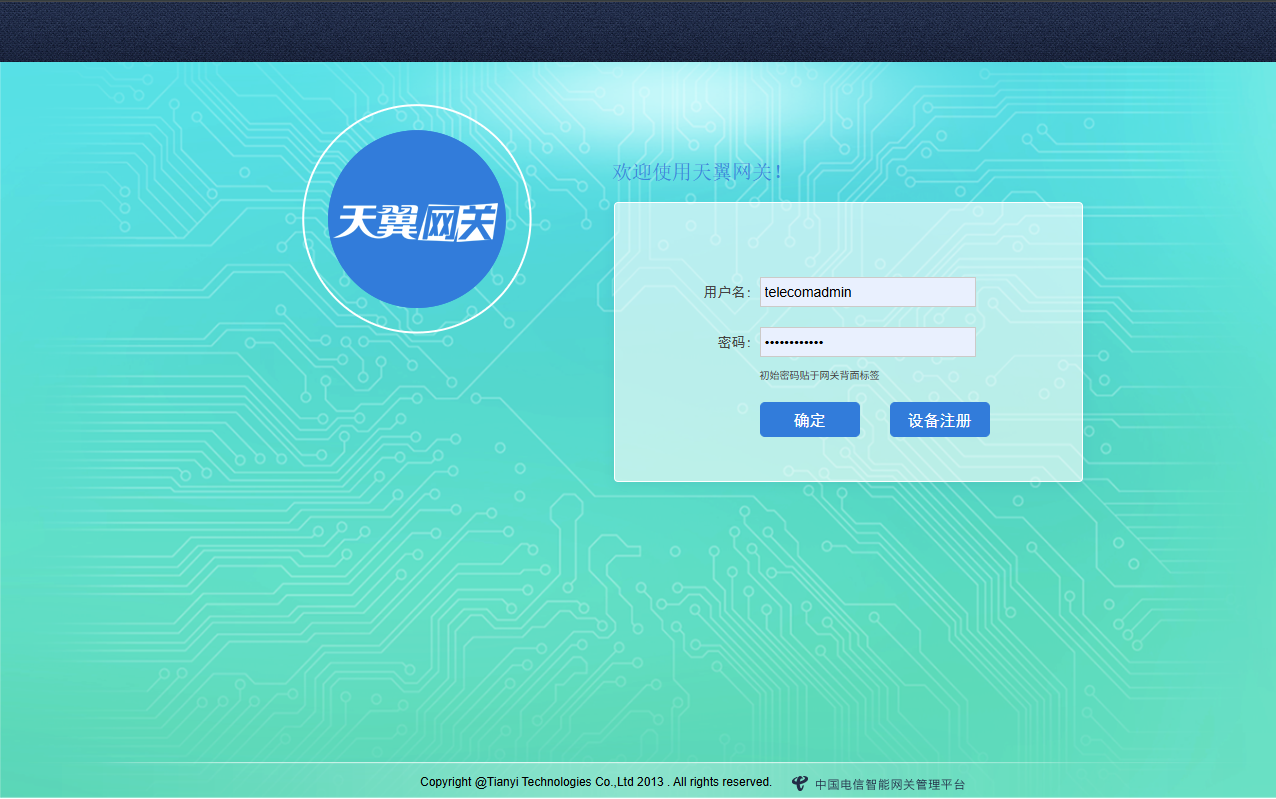Click the 设备注册 registration button
Viewport: 1276px width, 799px height.
point(939,419)
